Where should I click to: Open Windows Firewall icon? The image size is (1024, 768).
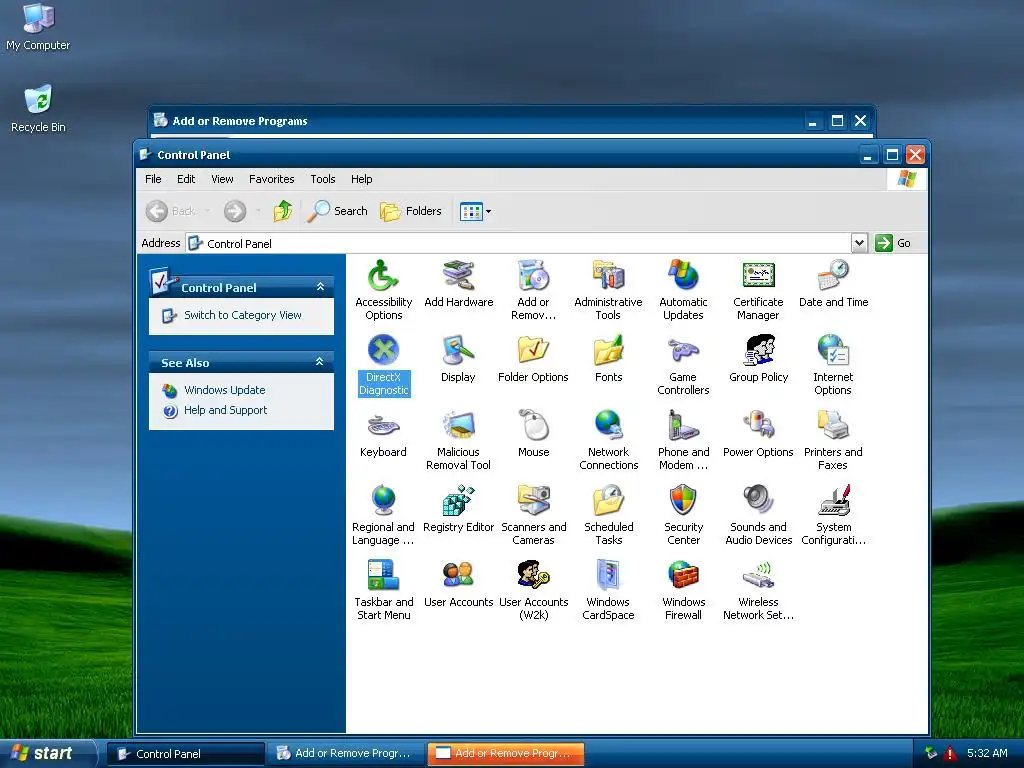pos(683,590)
